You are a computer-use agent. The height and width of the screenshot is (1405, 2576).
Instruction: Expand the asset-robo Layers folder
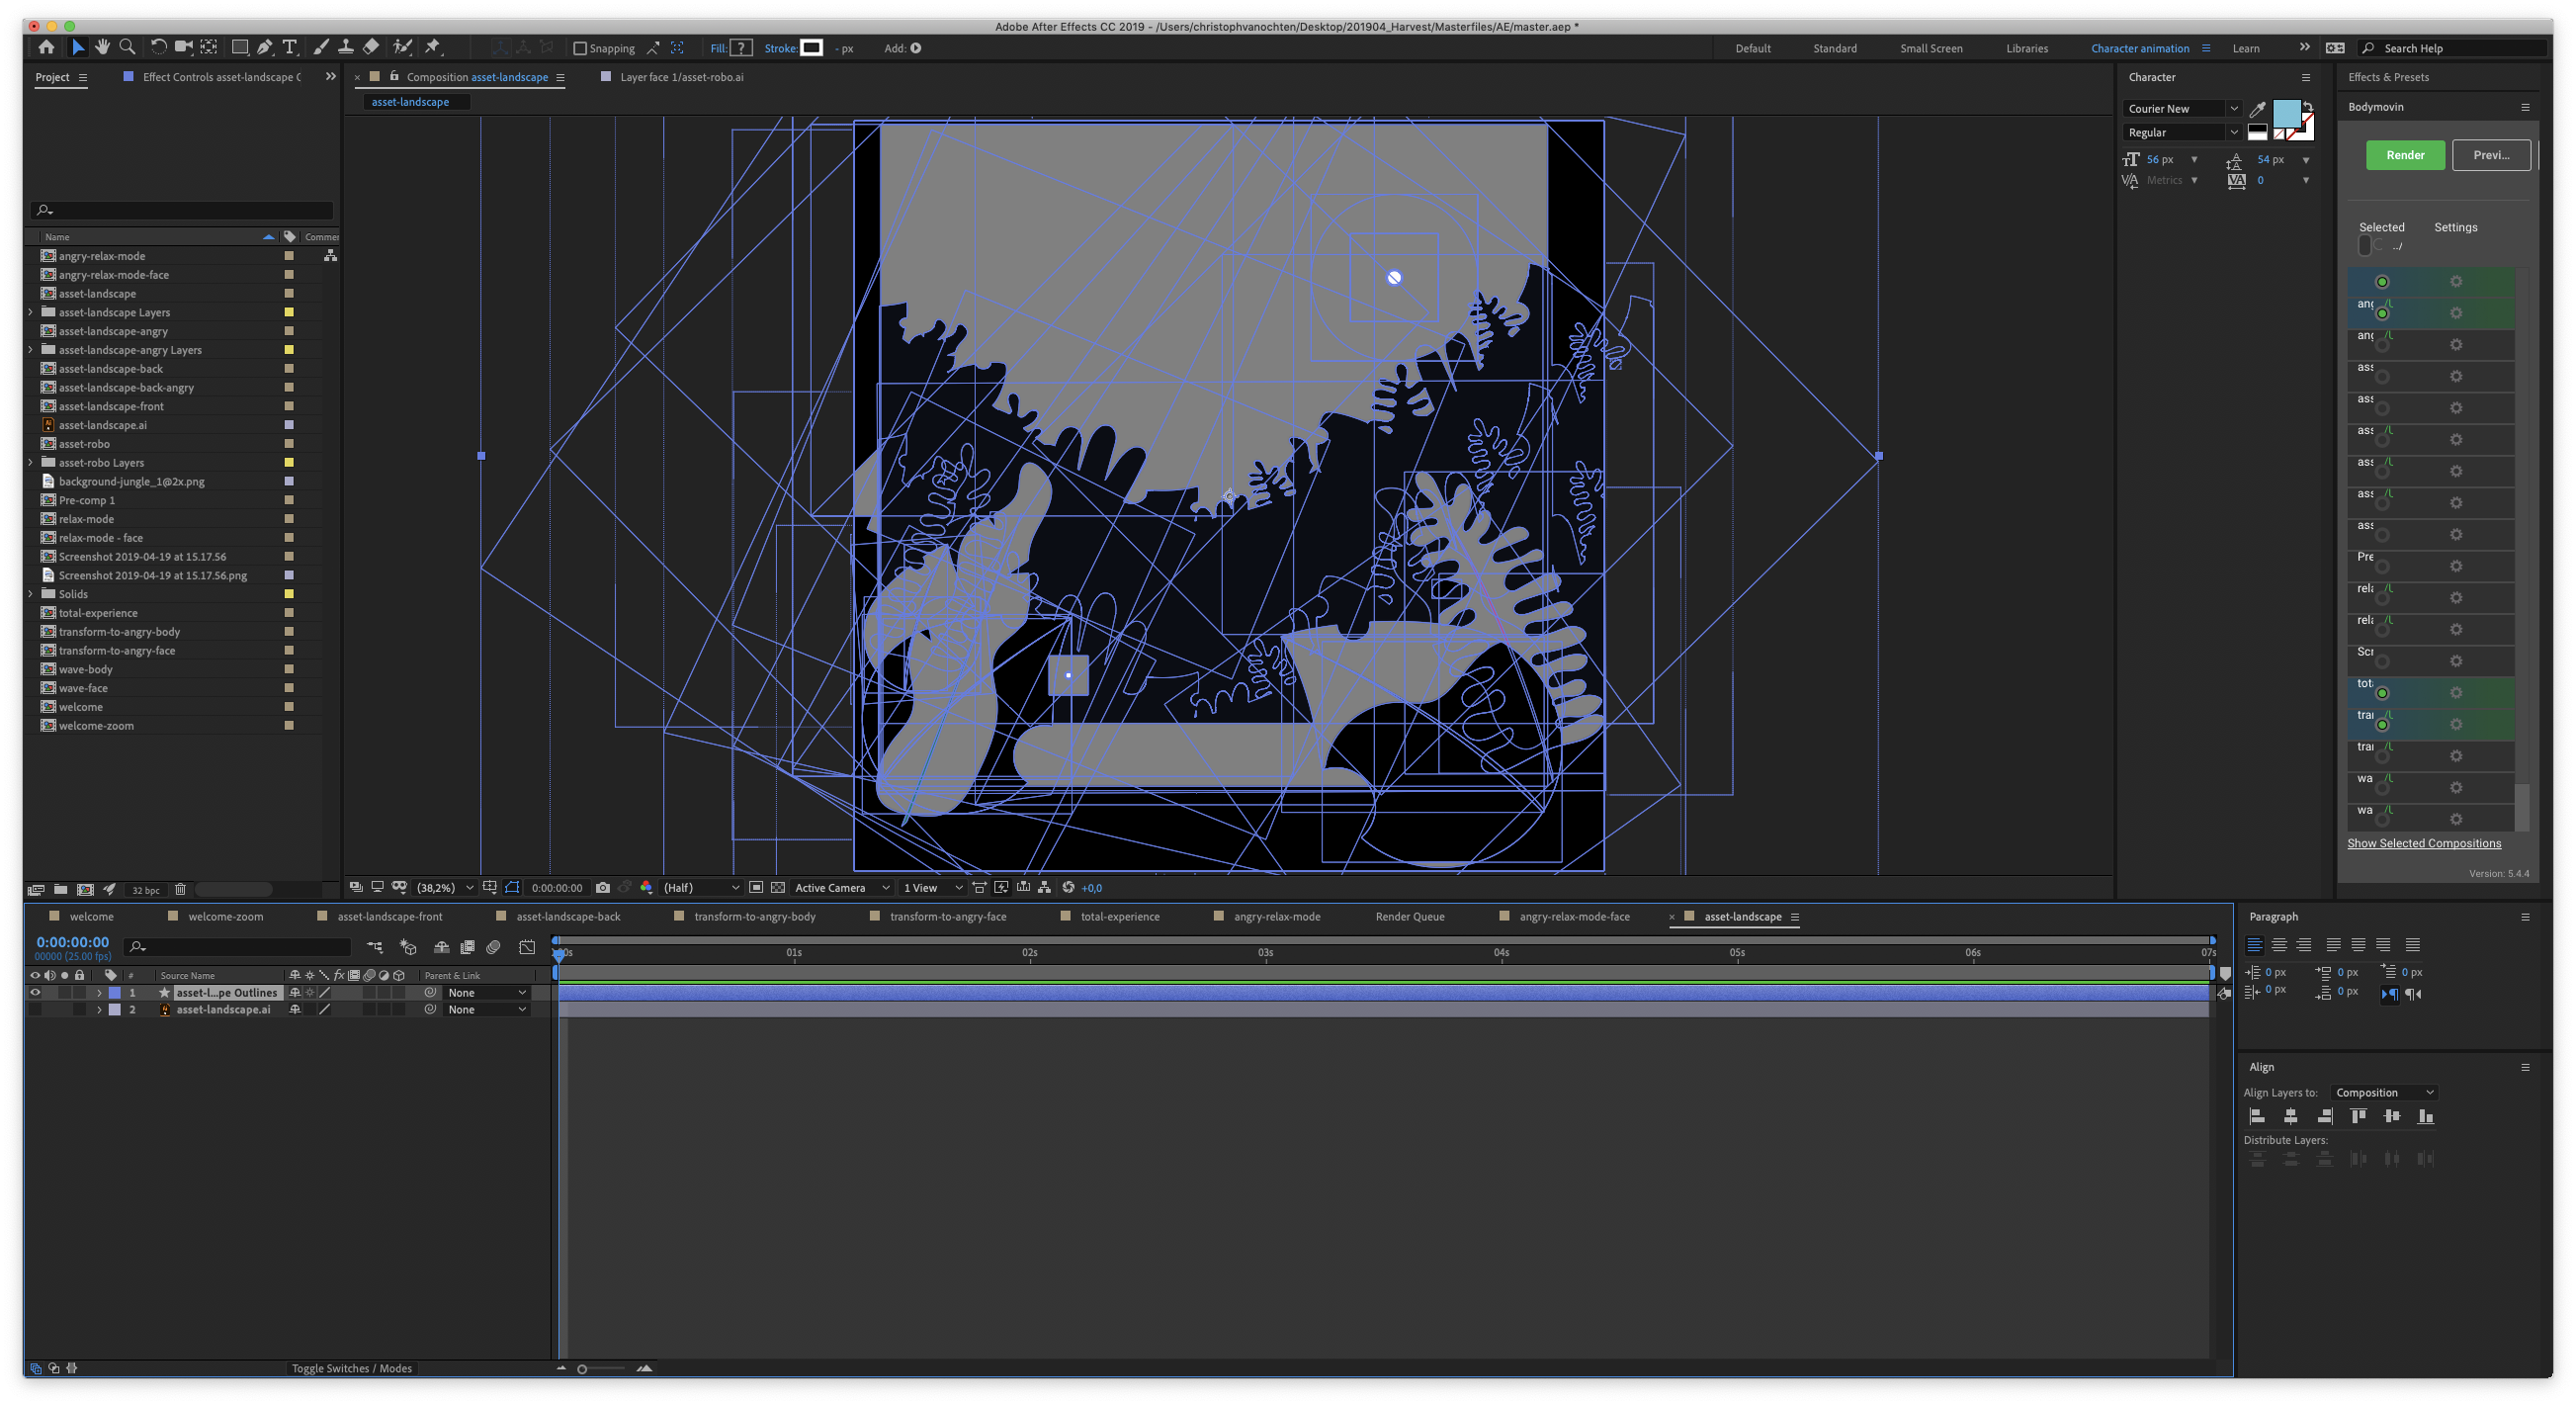[30, 463]
